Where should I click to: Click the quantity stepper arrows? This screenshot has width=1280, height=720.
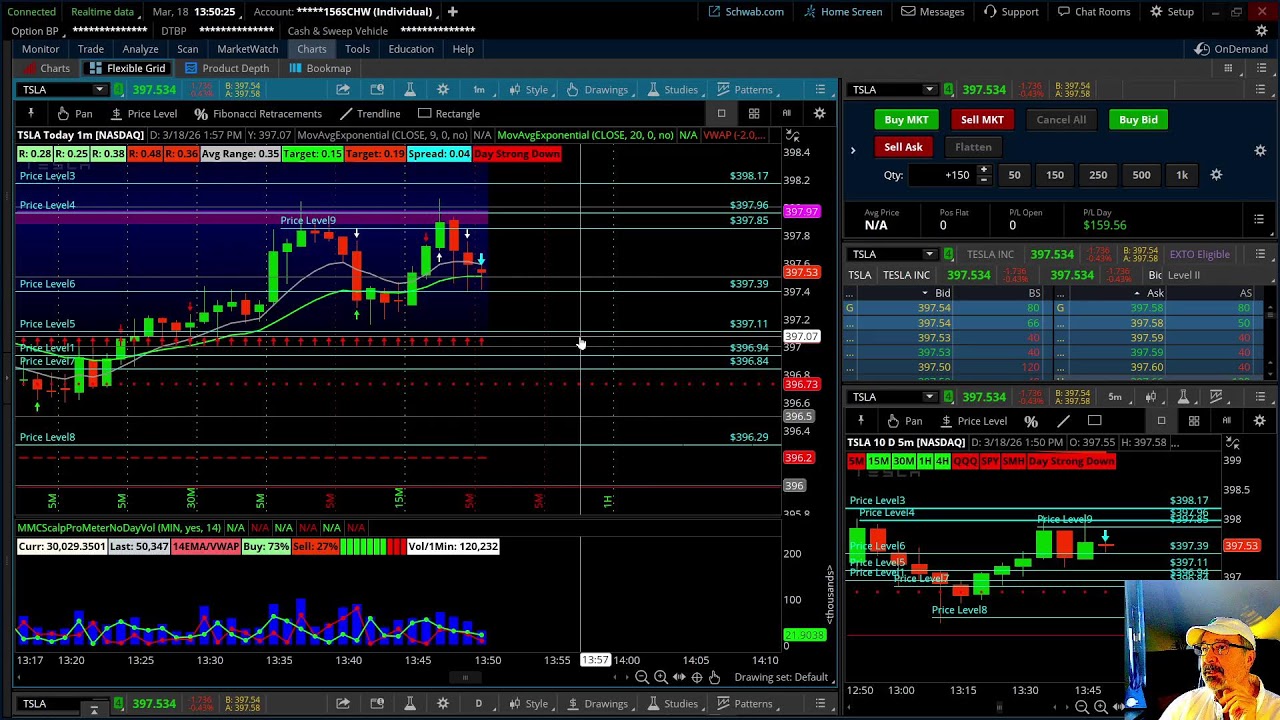tap(984, 175)
